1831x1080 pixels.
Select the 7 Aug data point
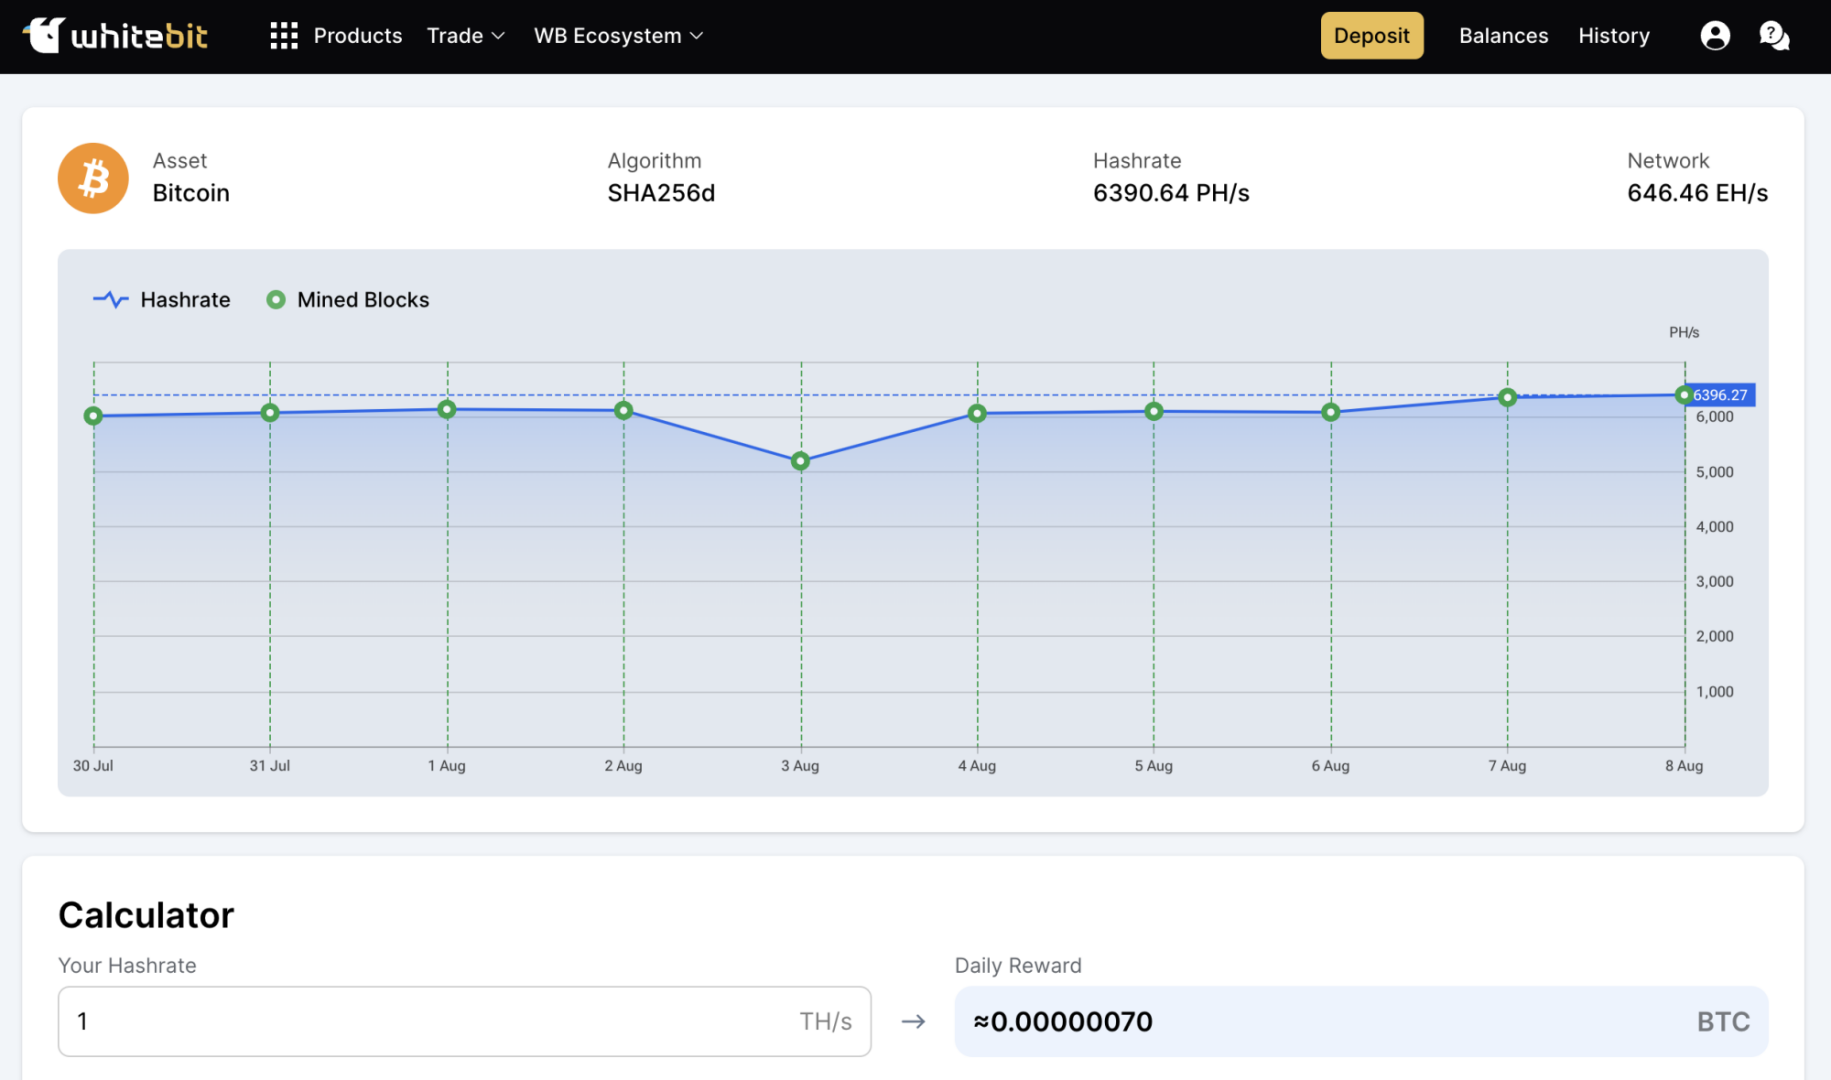[1507, 398]
